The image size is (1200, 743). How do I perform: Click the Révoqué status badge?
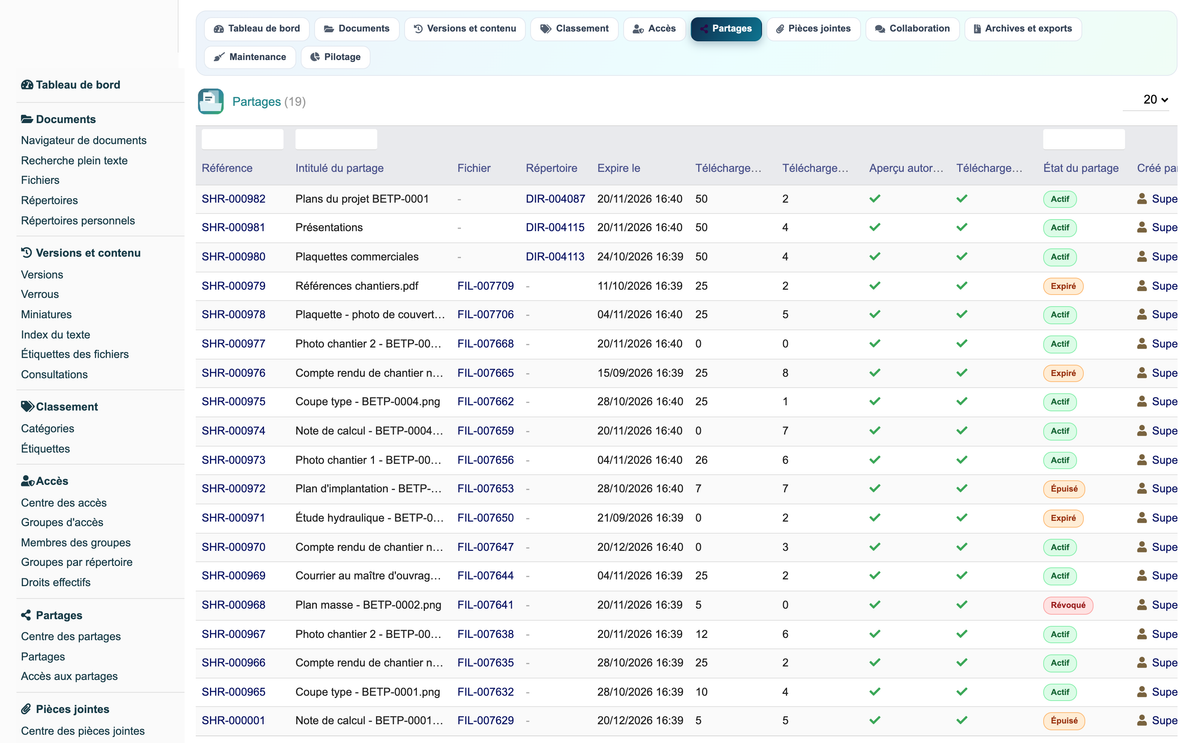[x=1068, y=605]
